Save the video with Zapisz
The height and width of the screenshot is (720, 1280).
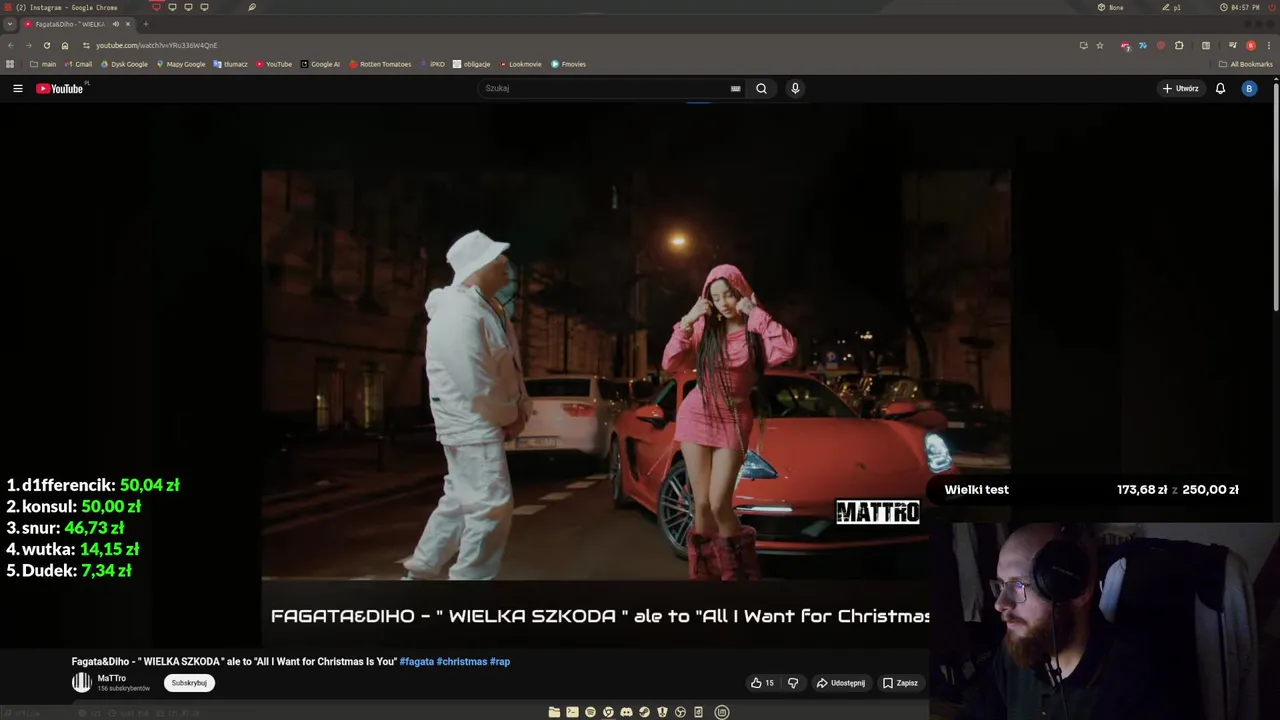point(900,683)
